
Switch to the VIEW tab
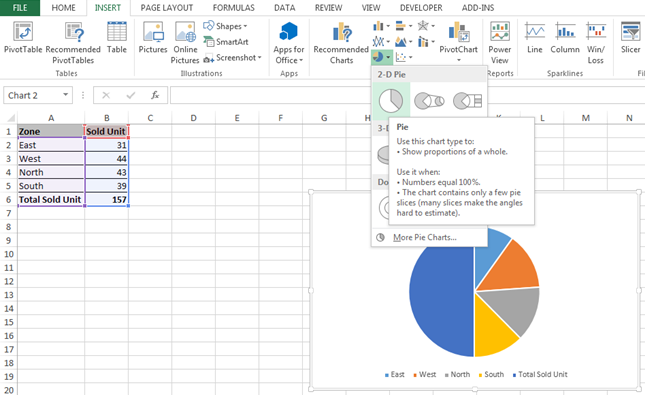[371, 8]
